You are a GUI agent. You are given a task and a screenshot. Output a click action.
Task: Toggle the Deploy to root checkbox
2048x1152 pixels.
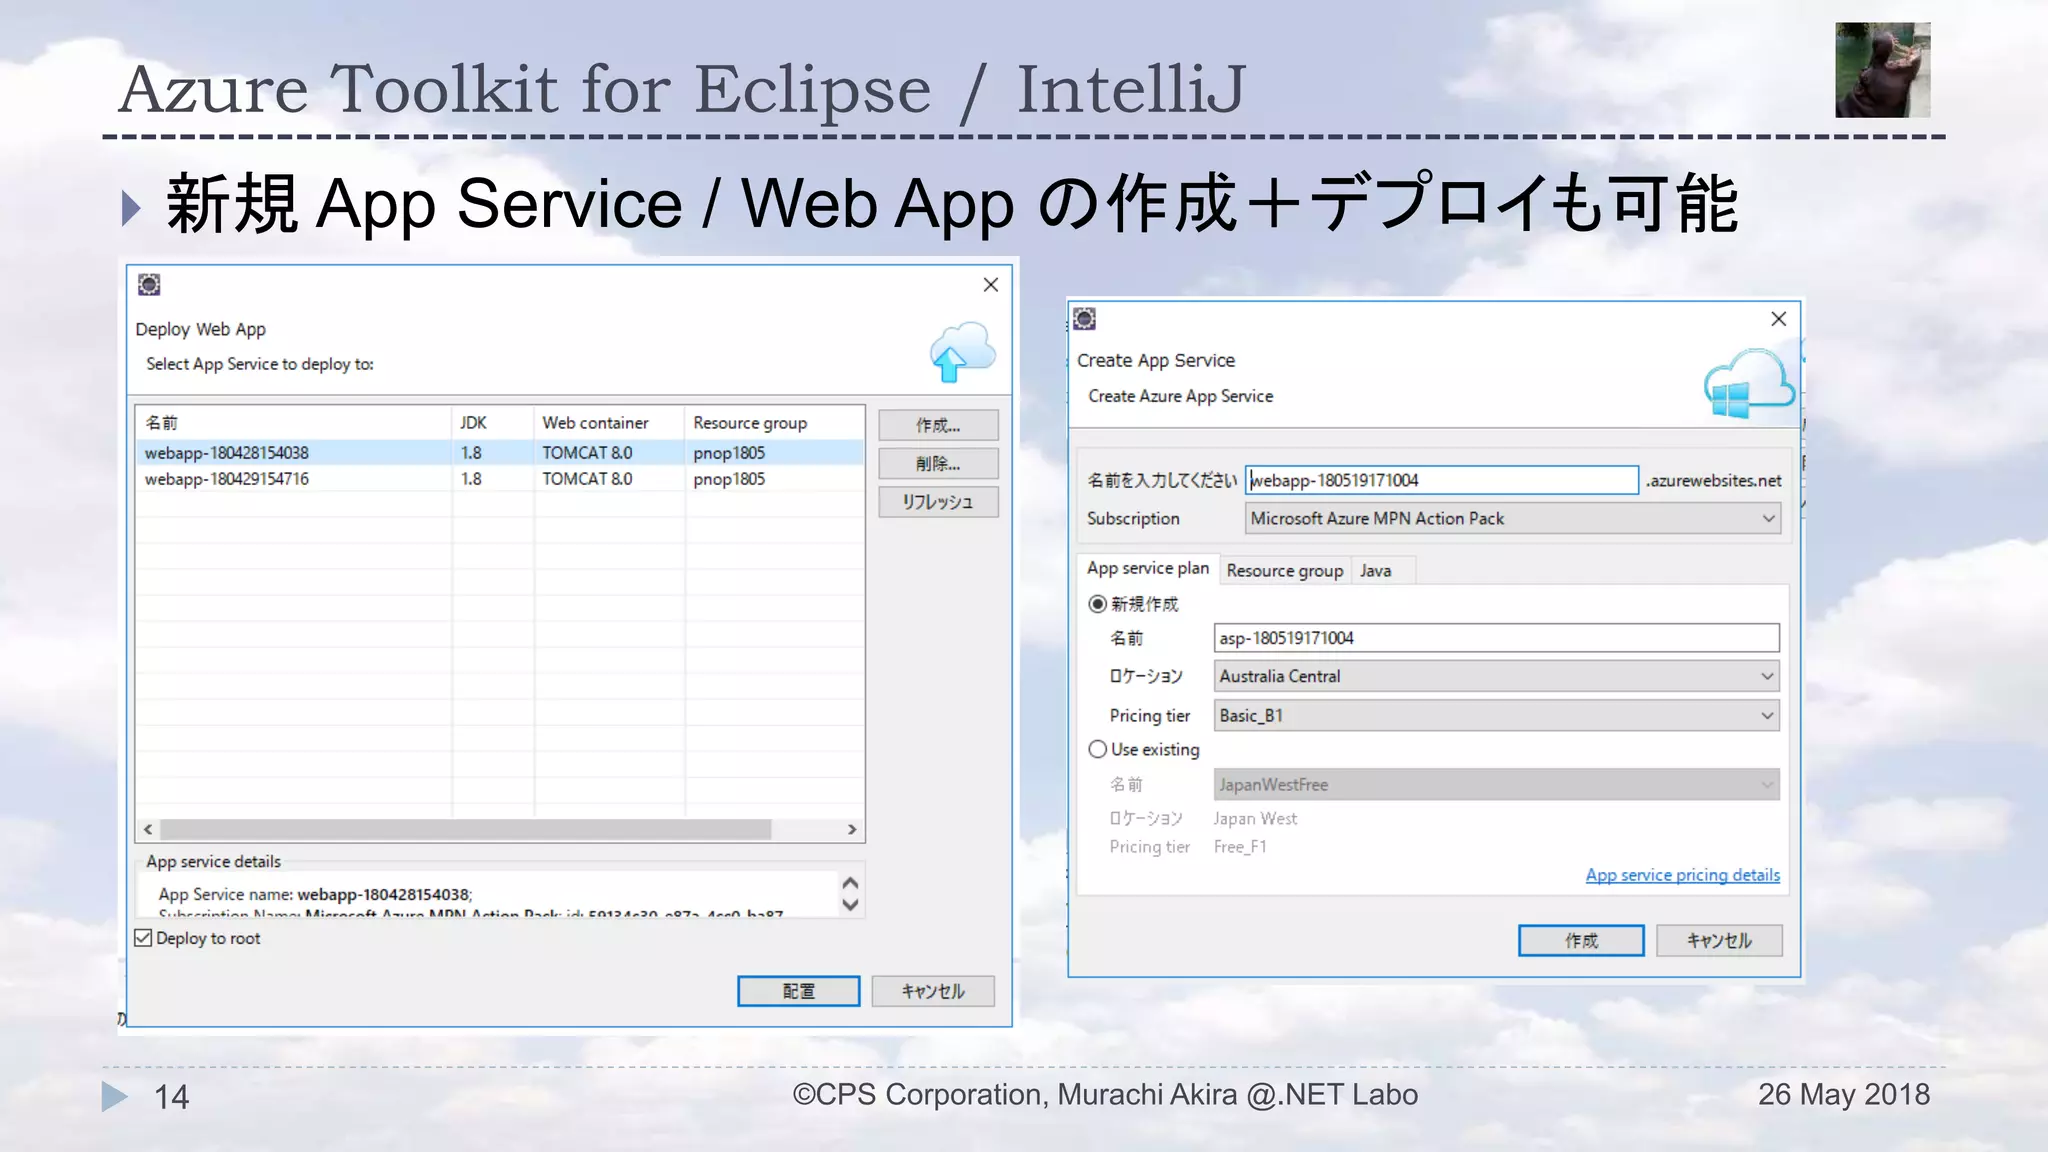[x=144, y=938]
